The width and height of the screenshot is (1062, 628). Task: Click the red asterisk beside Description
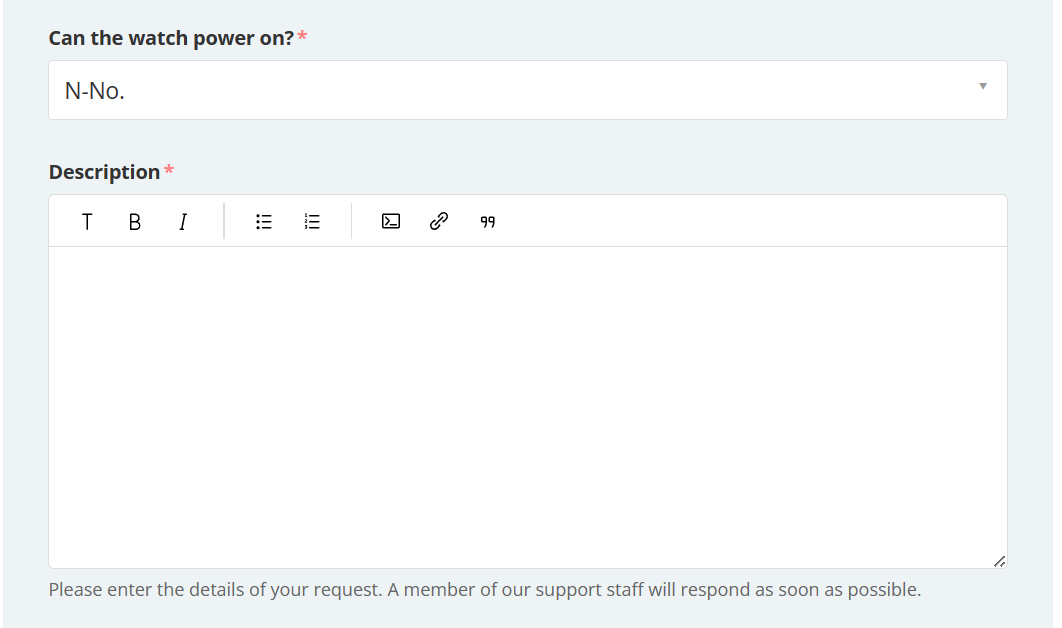[x=169, y=171]
